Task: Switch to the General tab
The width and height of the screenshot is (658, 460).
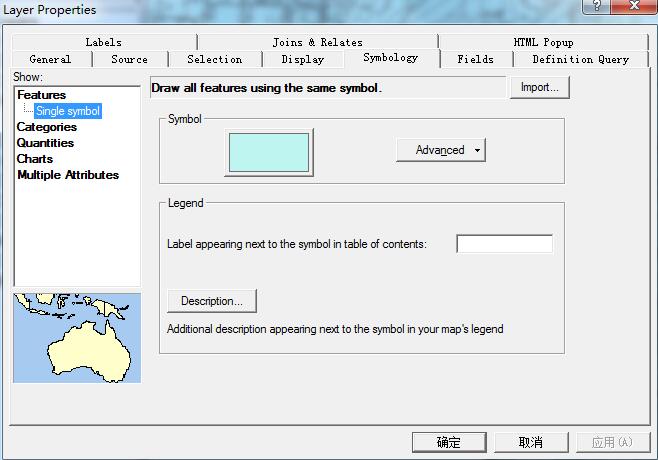Action: 50,60
